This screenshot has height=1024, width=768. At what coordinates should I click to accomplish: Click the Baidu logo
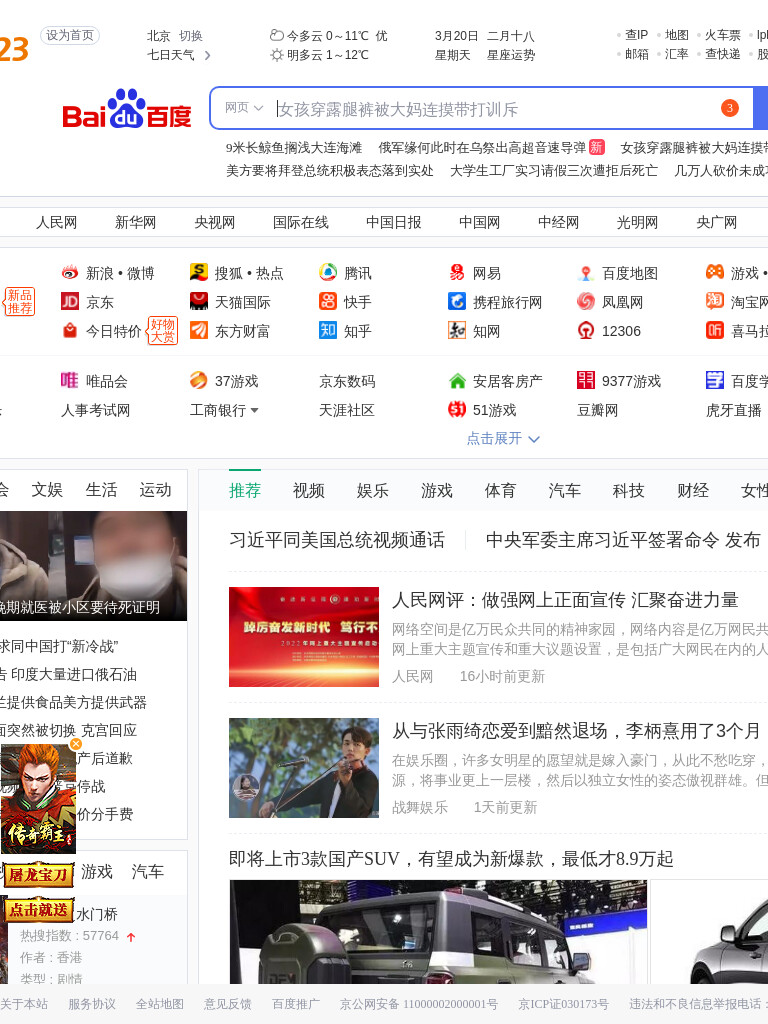point(127,109)
